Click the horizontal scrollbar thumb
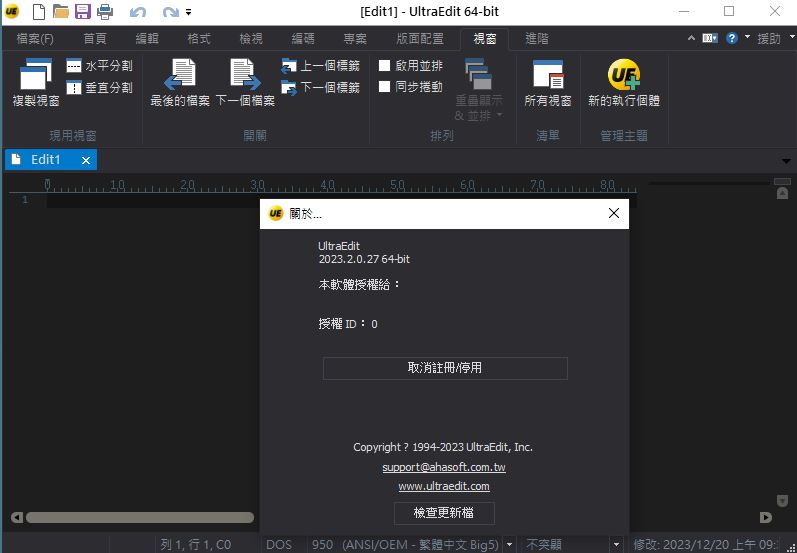Viewport: 797px width, 553px height. tap(140, 517)
